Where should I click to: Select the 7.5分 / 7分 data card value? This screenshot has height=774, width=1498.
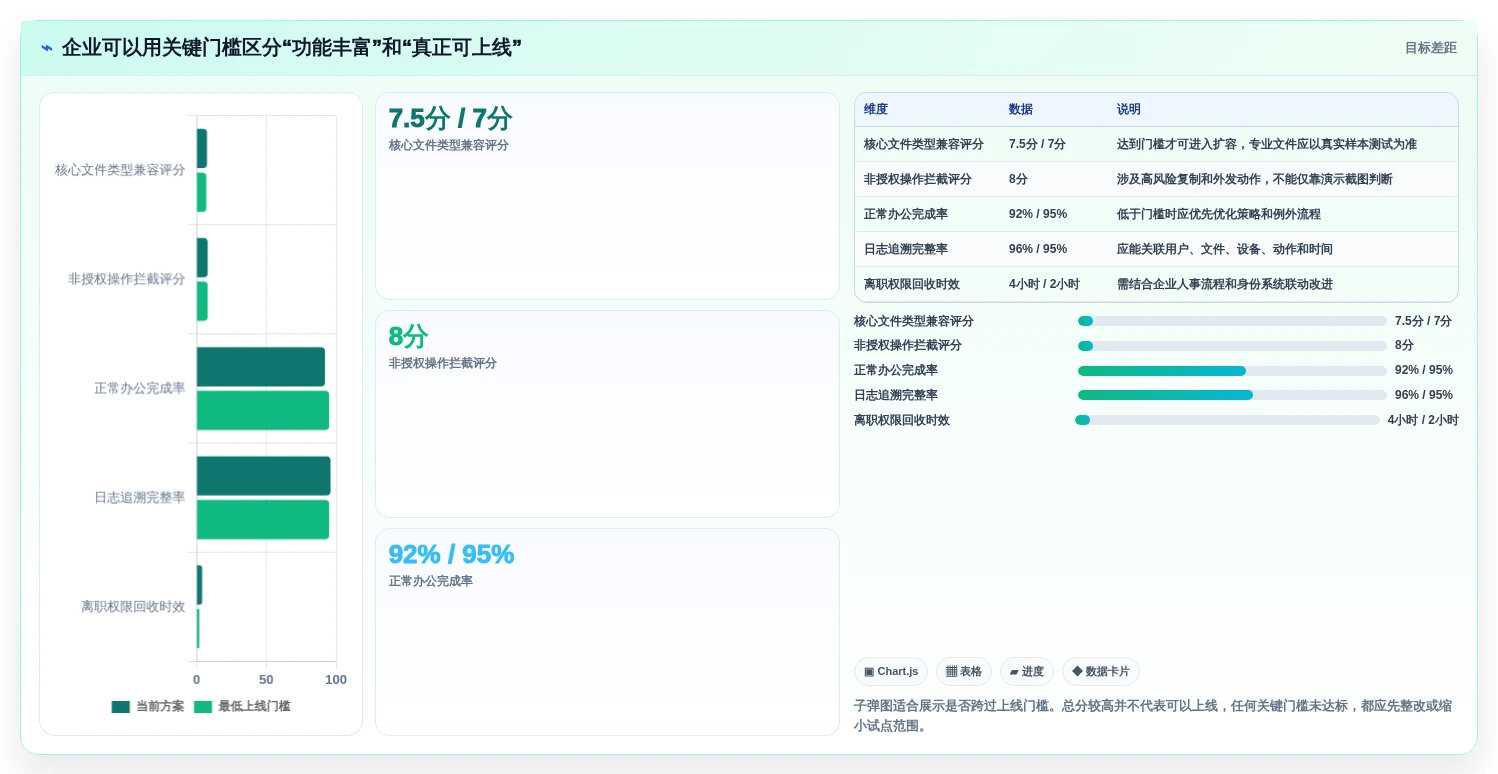(x=450, y=119)
